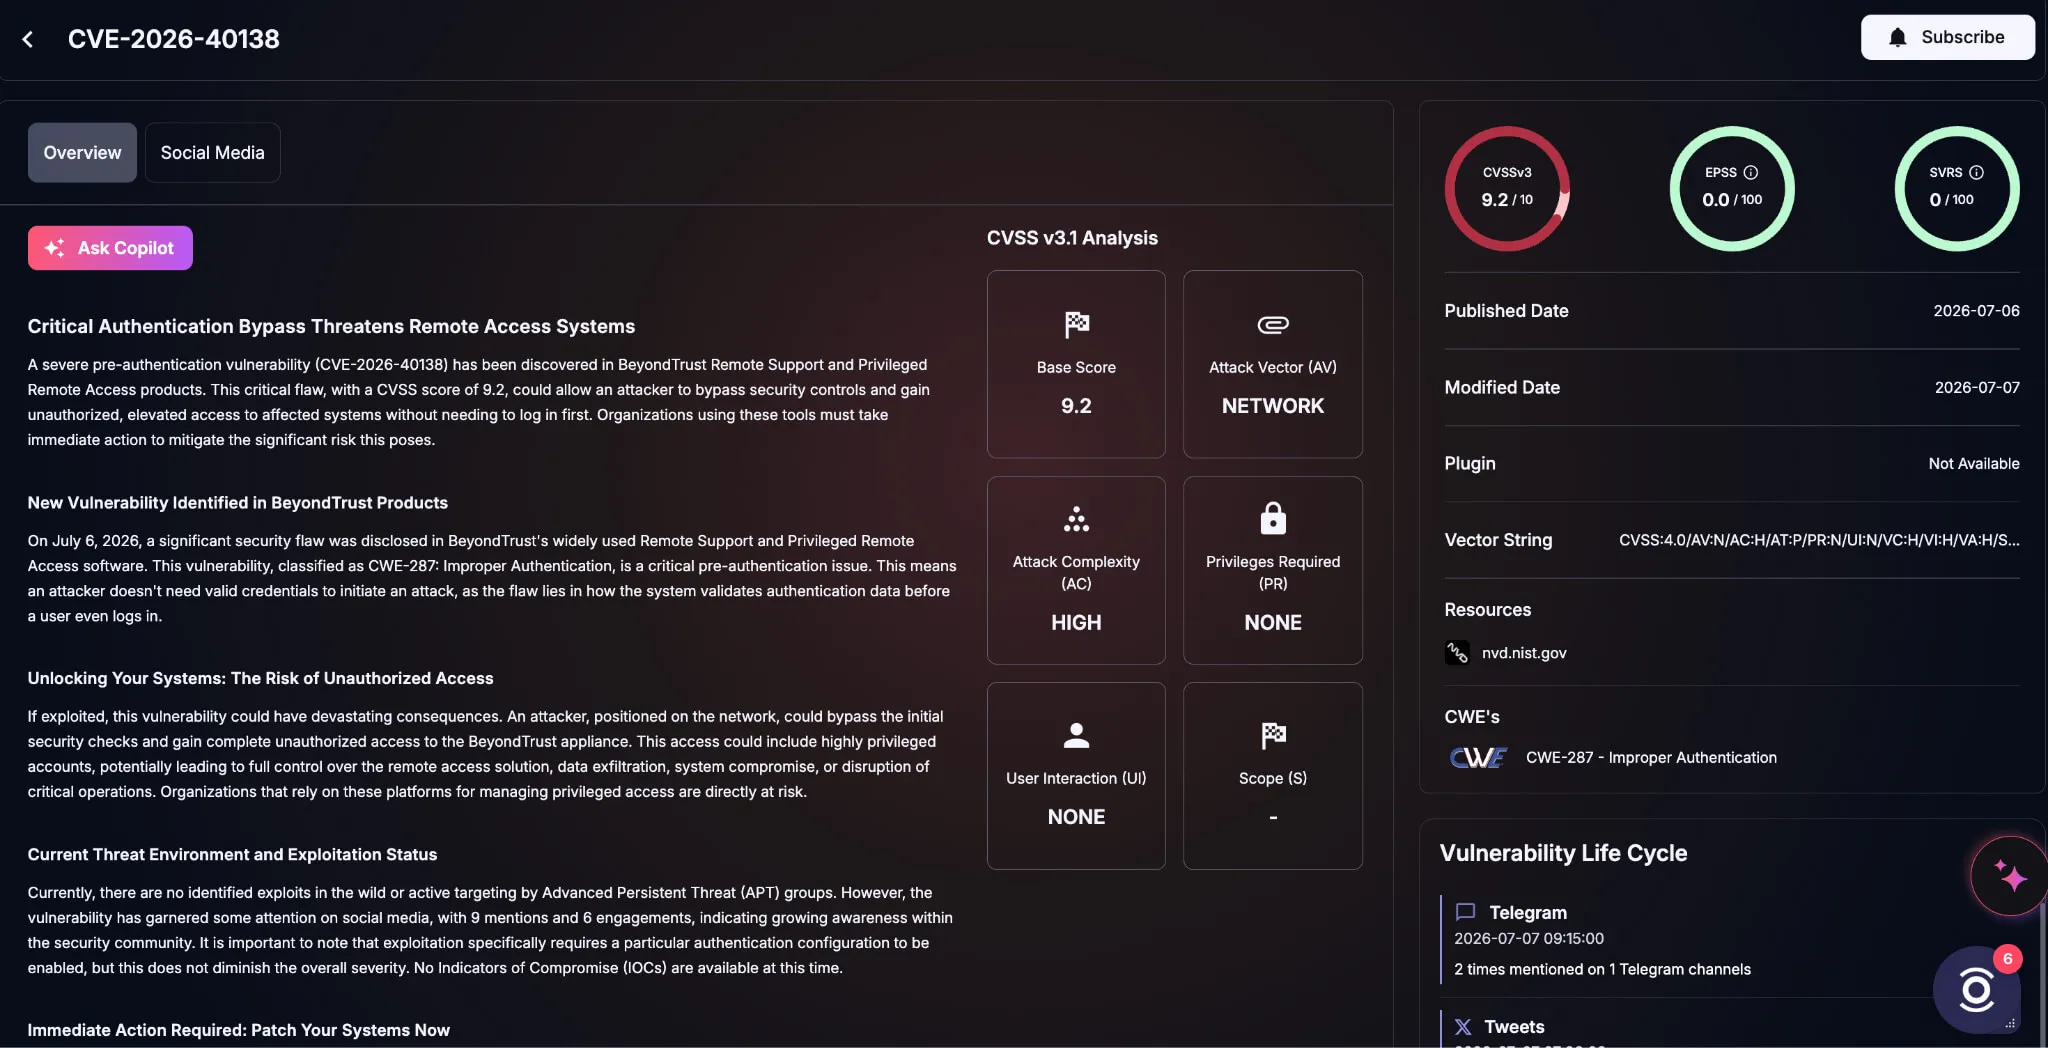The image size is (2048, 1048).
Task: Click the CWE logo icon
Action: [x=1477, y=757]
